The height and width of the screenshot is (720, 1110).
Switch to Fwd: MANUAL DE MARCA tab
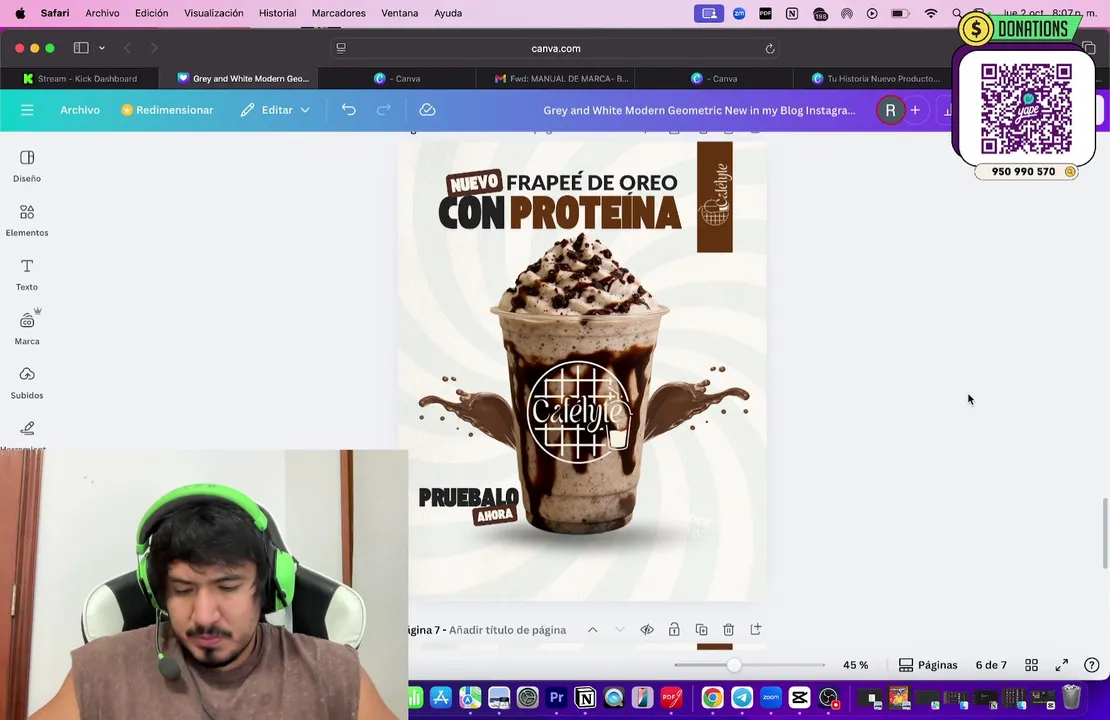pos(561,79)
